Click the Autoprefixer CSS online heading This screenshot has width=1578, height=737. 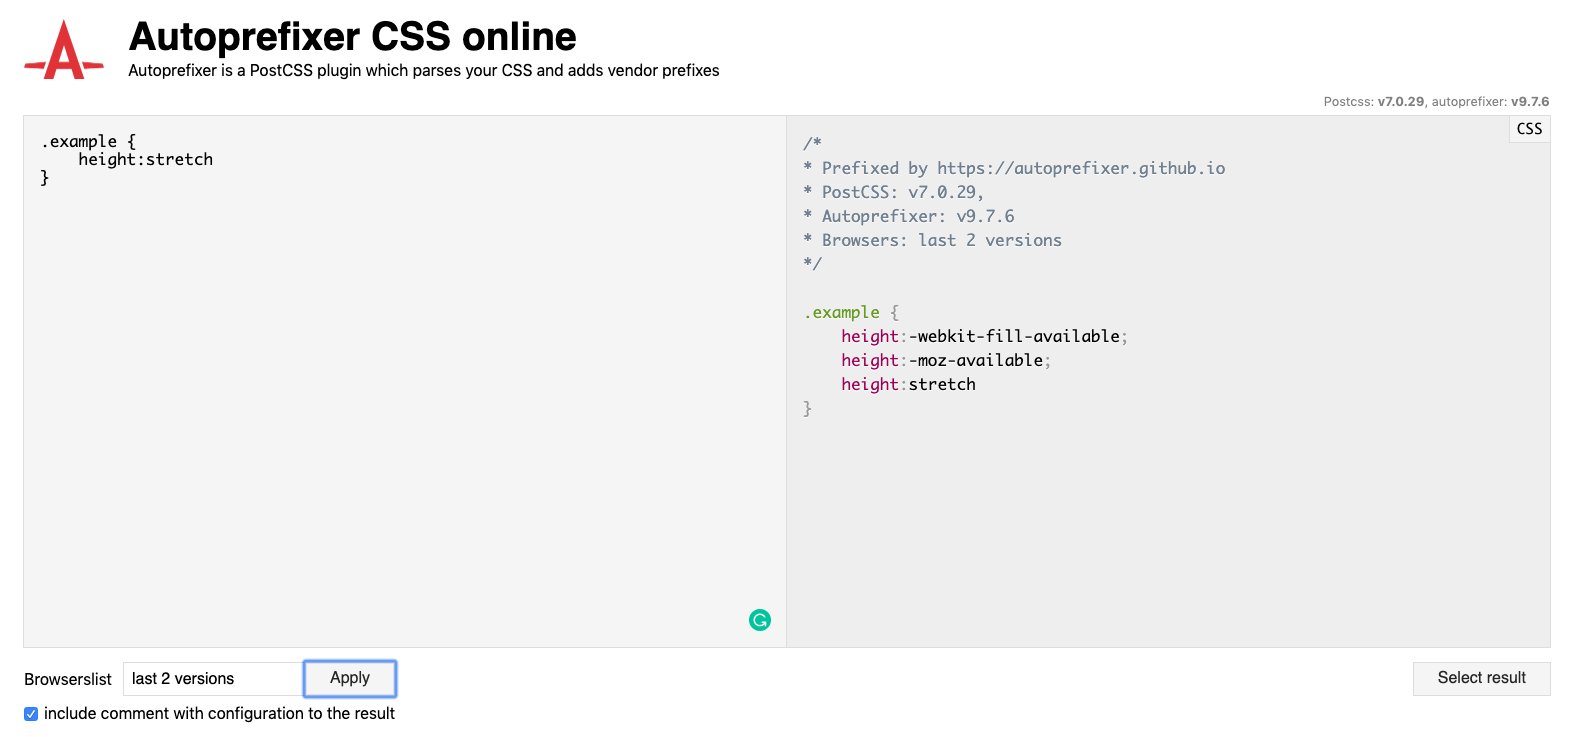[353, 37]
